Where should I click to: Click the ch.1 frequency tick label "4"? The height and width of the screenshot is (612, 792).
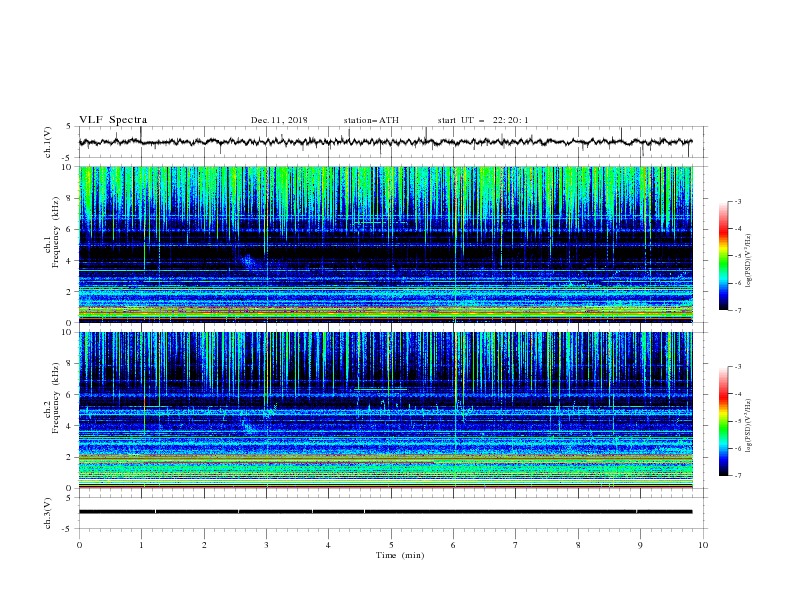coord(69,261)
